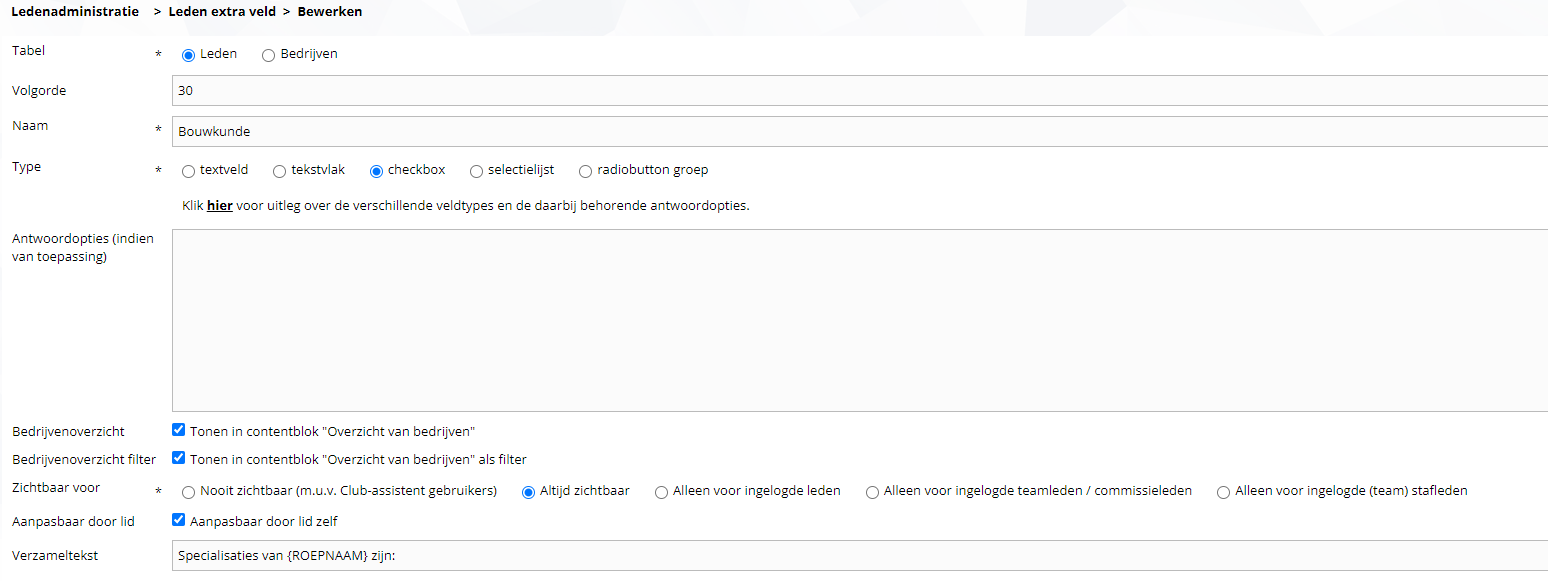This screenshot has width=1548, height=581.
Task: Toggle 'Aanpasbaar door lid zelf' checkbox
Action: (179, 520)
